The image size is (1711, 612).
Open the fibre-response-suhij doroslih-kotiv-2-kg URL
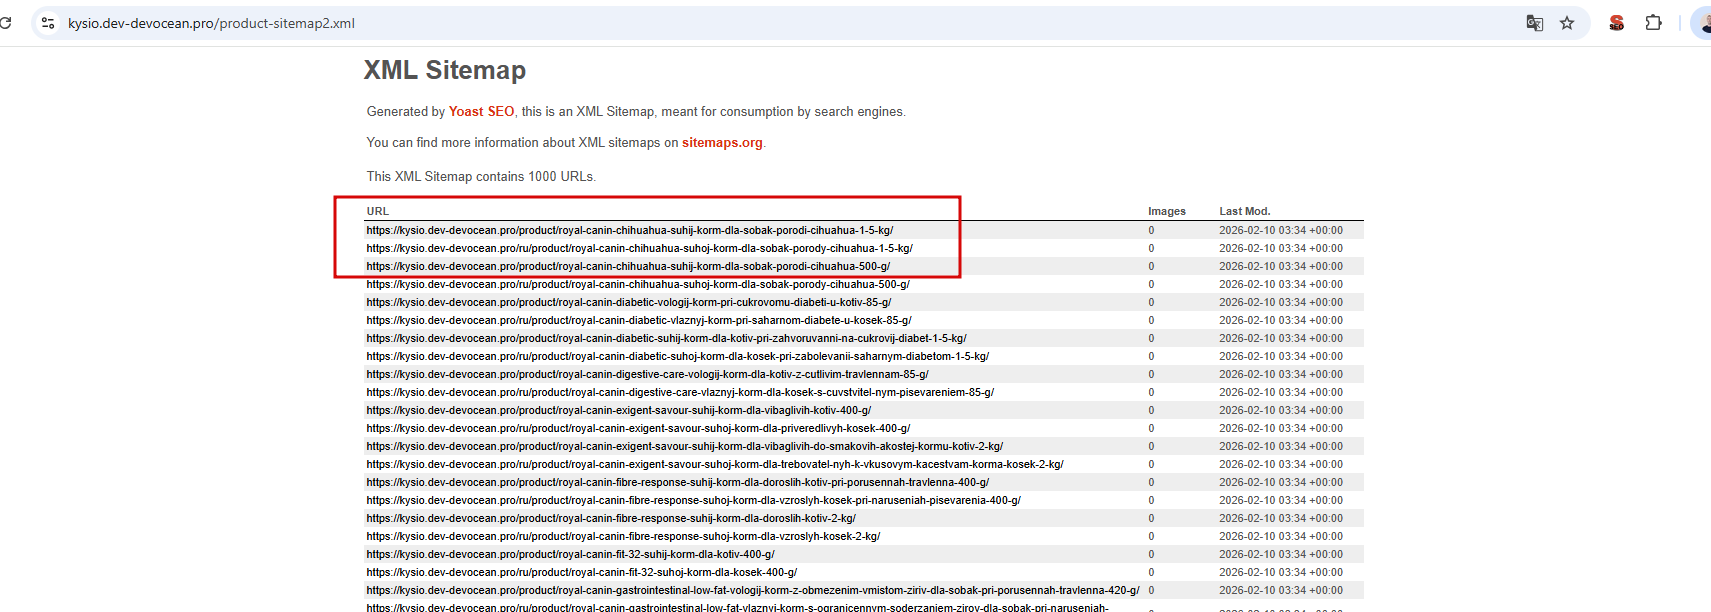click(x=611, y=518)
